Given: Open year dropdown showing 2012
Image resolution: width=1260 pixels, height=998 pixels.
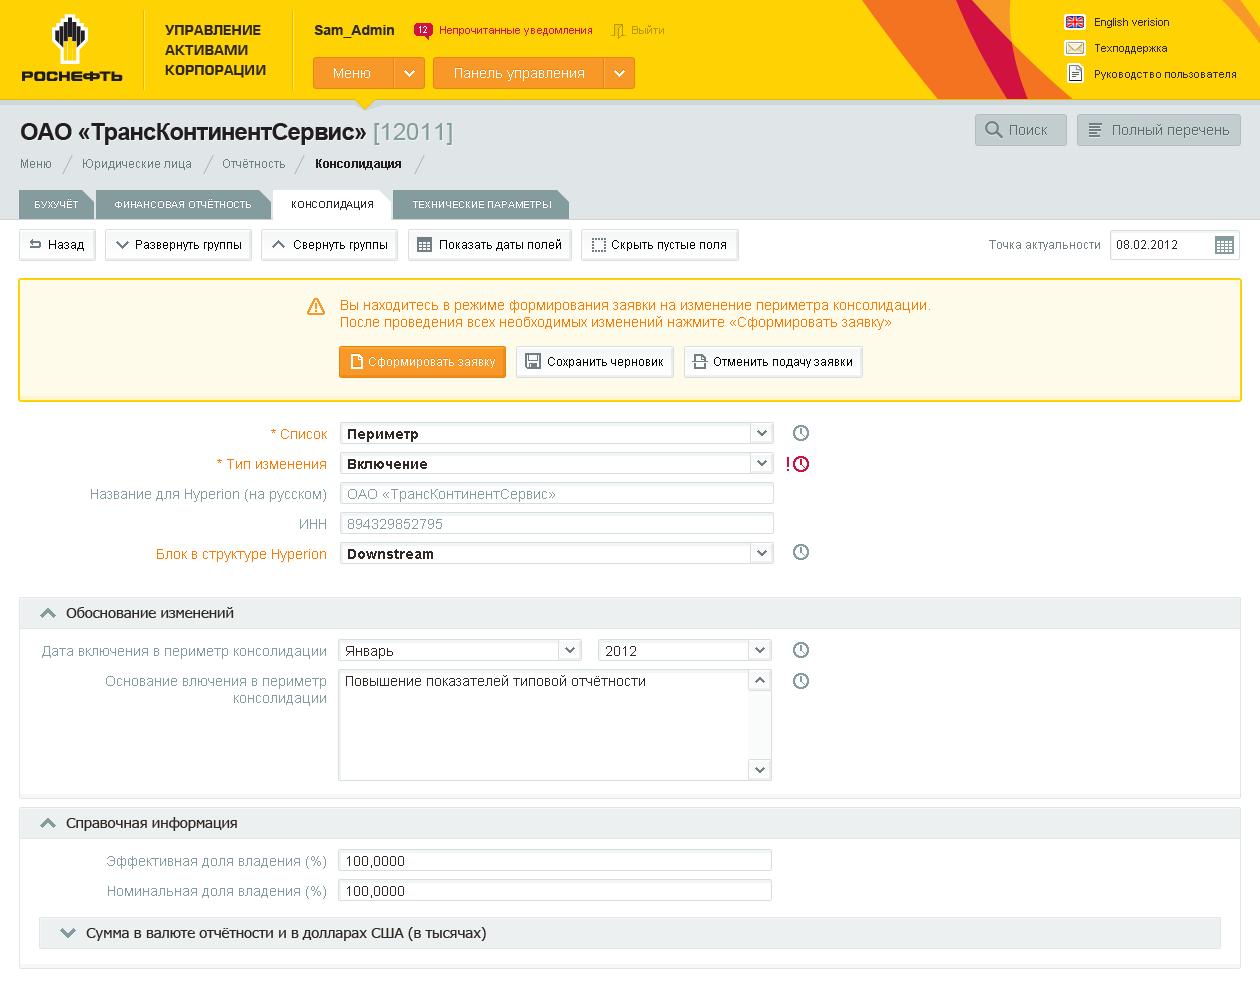Looking at the screenshot, I should 684,651.
